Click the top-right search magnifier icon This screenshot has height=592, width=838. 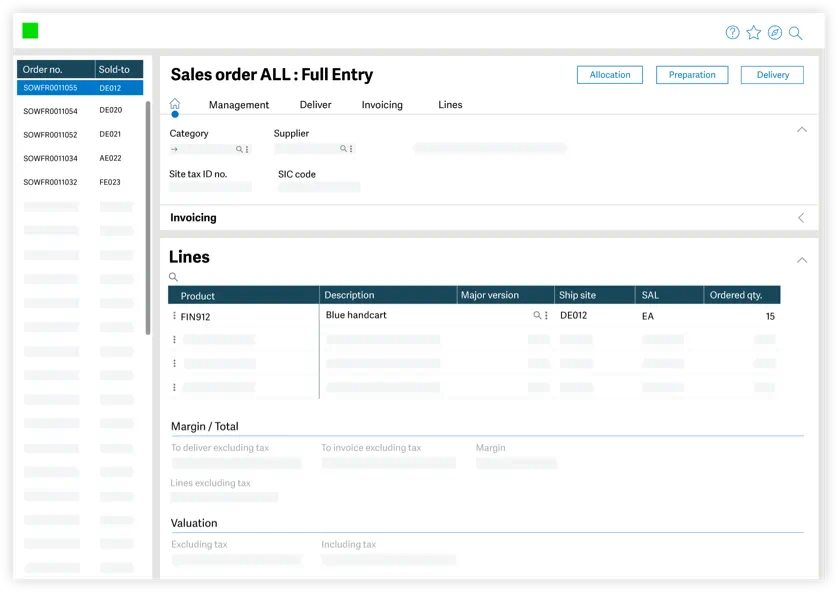tap(795, 33)
